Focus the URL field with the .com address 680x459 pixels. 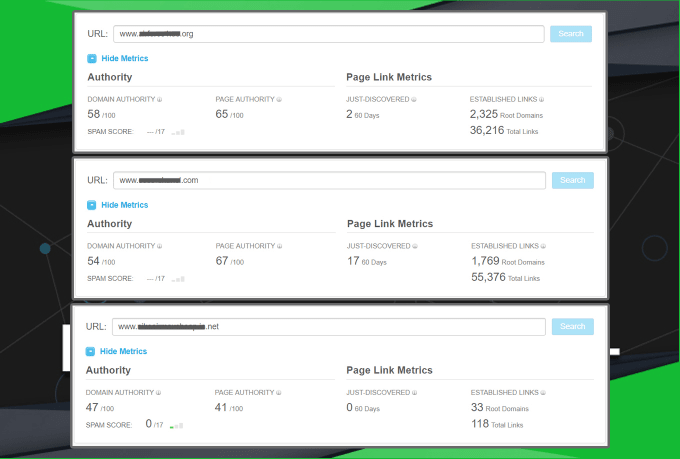(x=328, y=180)
